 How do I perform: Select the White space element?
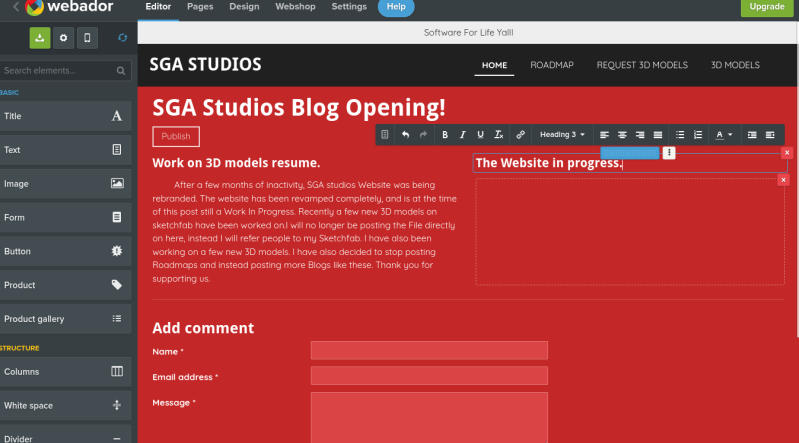(x=65, y=405)
